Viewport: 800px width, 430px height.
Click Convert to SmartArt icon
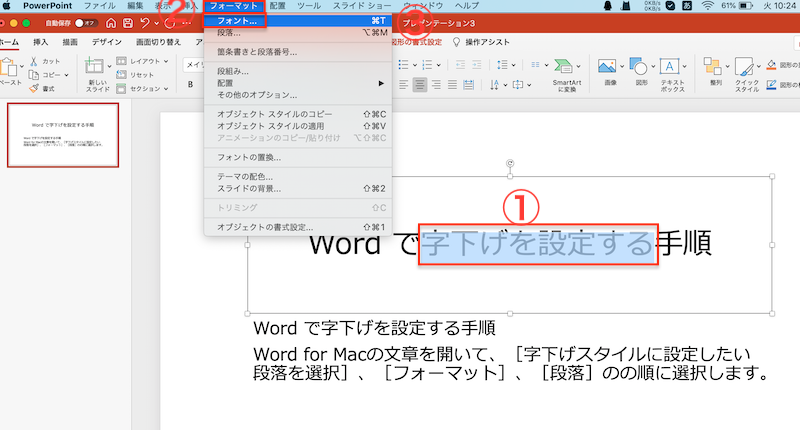[563, 66]
